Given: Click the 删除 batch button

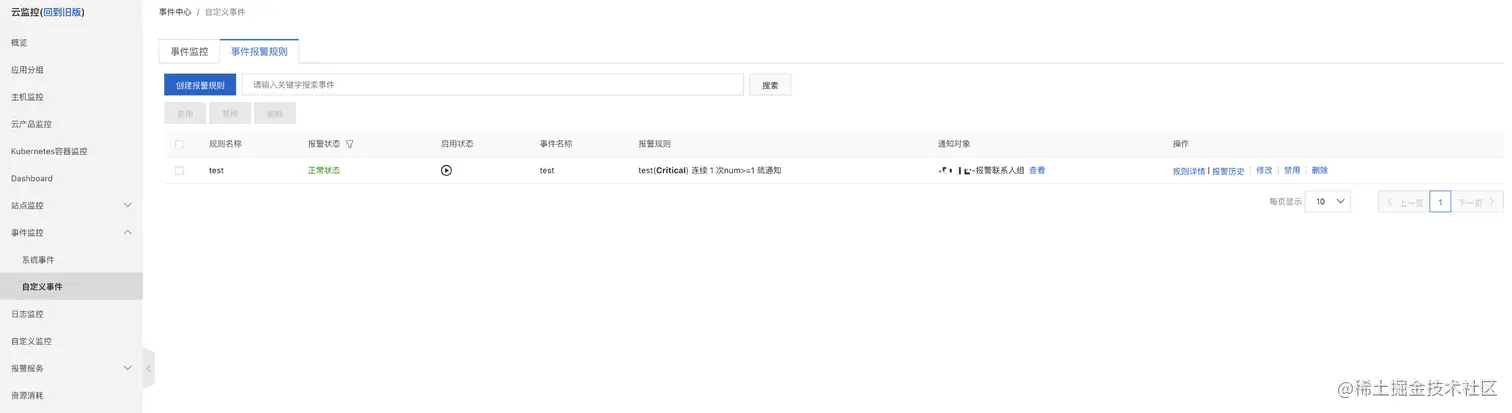Looking at the screenshot, I should coord(275,113).
